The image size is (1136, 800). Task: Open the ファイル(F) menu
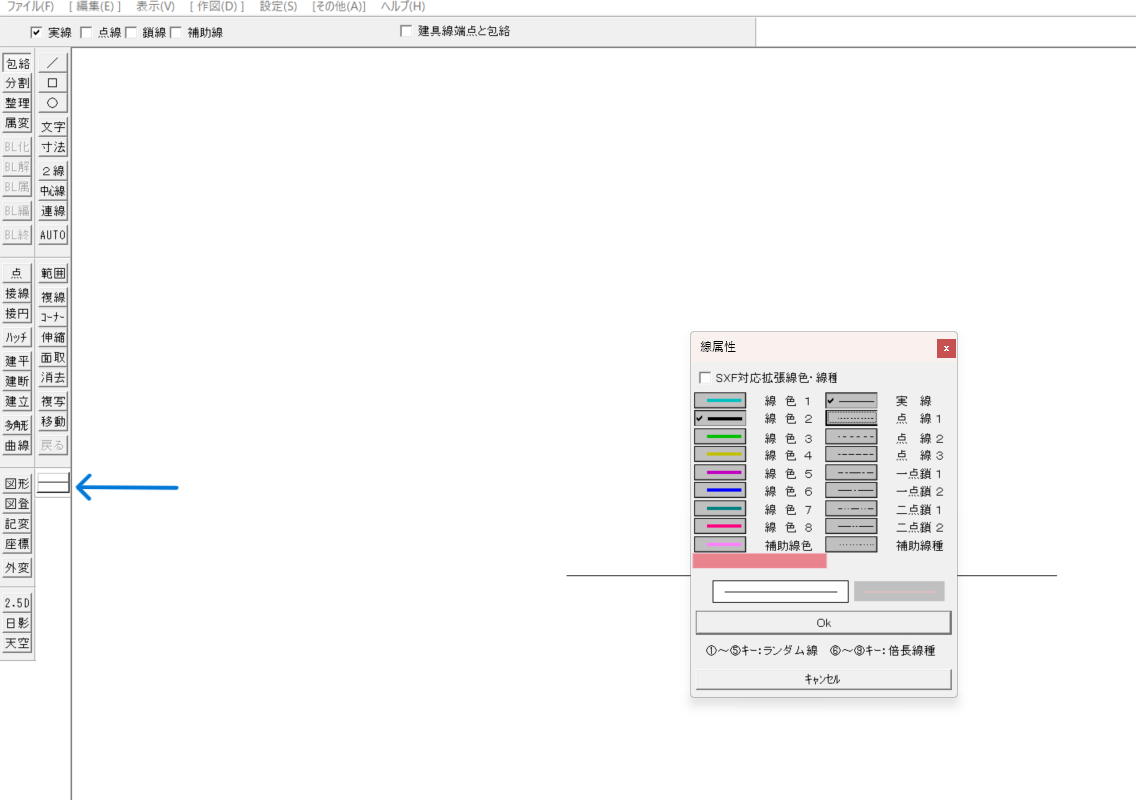pos(30,7)
